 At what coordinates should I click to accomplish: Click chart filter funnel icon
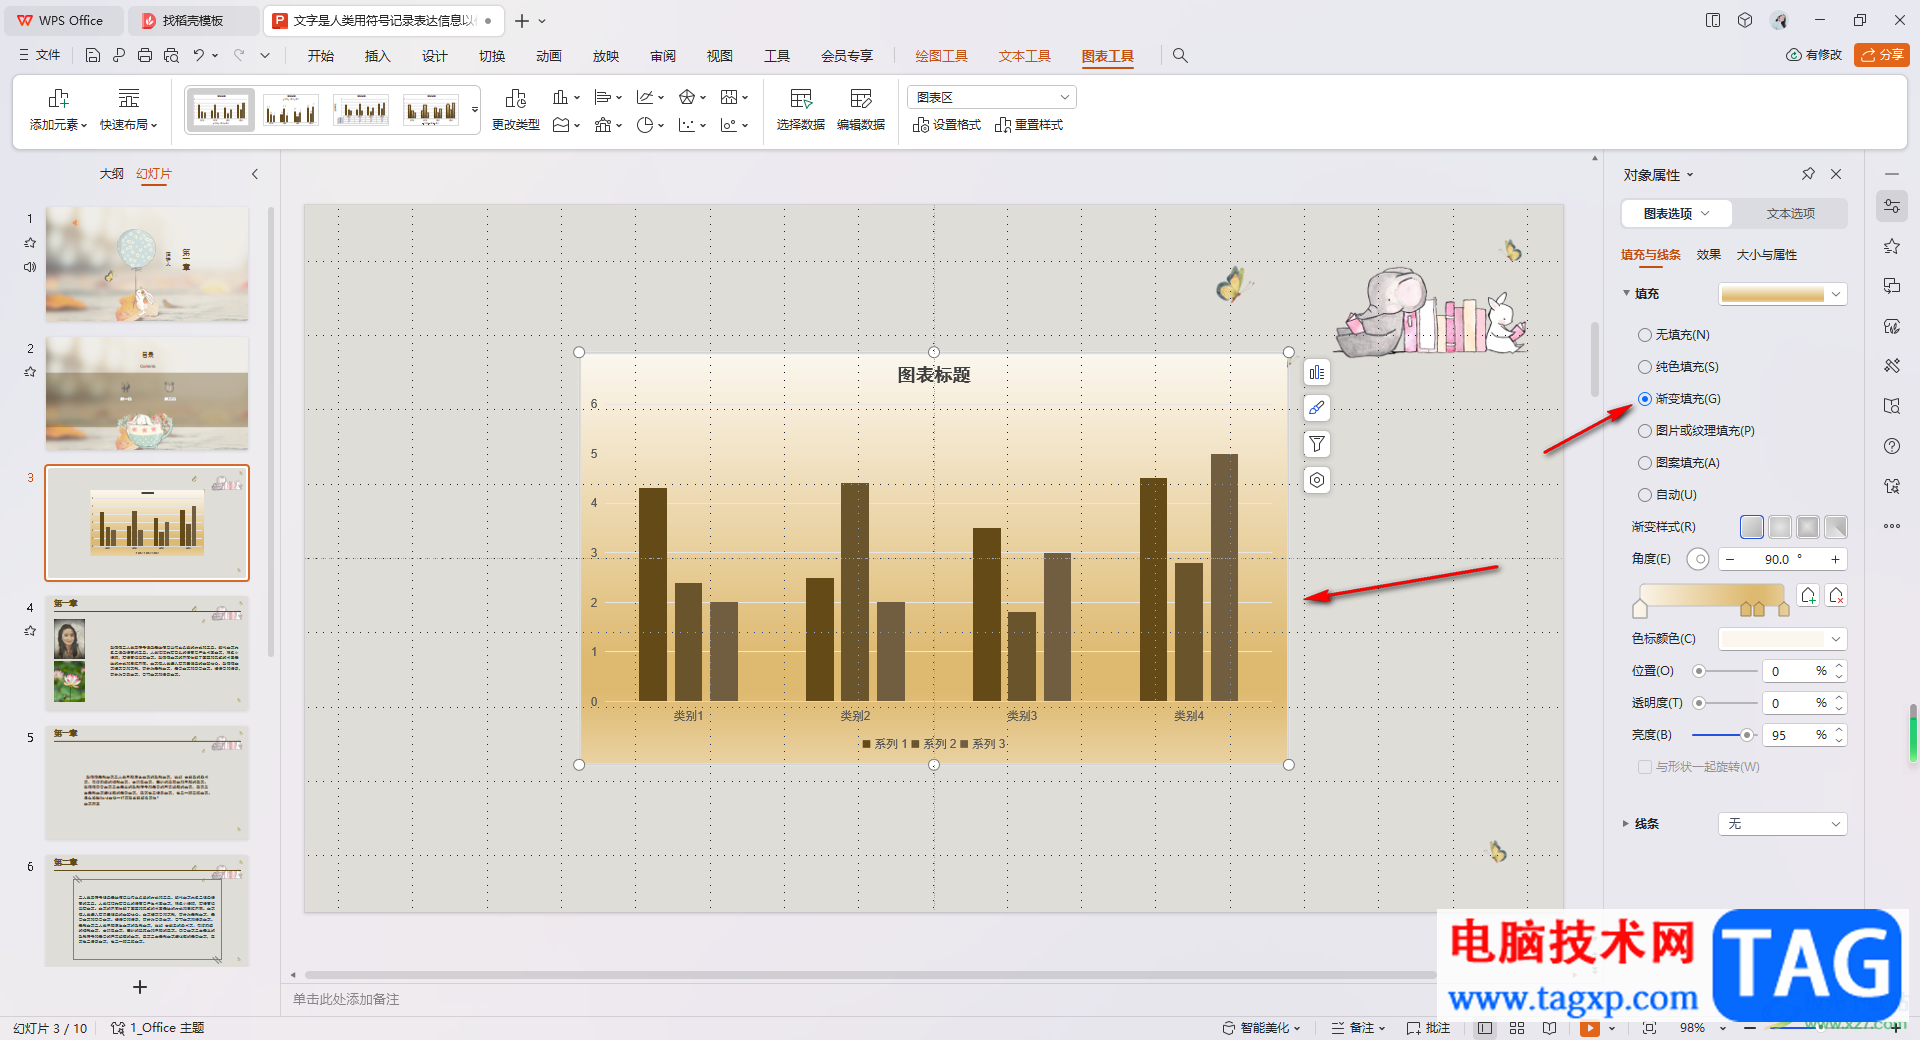[1317, 444]
